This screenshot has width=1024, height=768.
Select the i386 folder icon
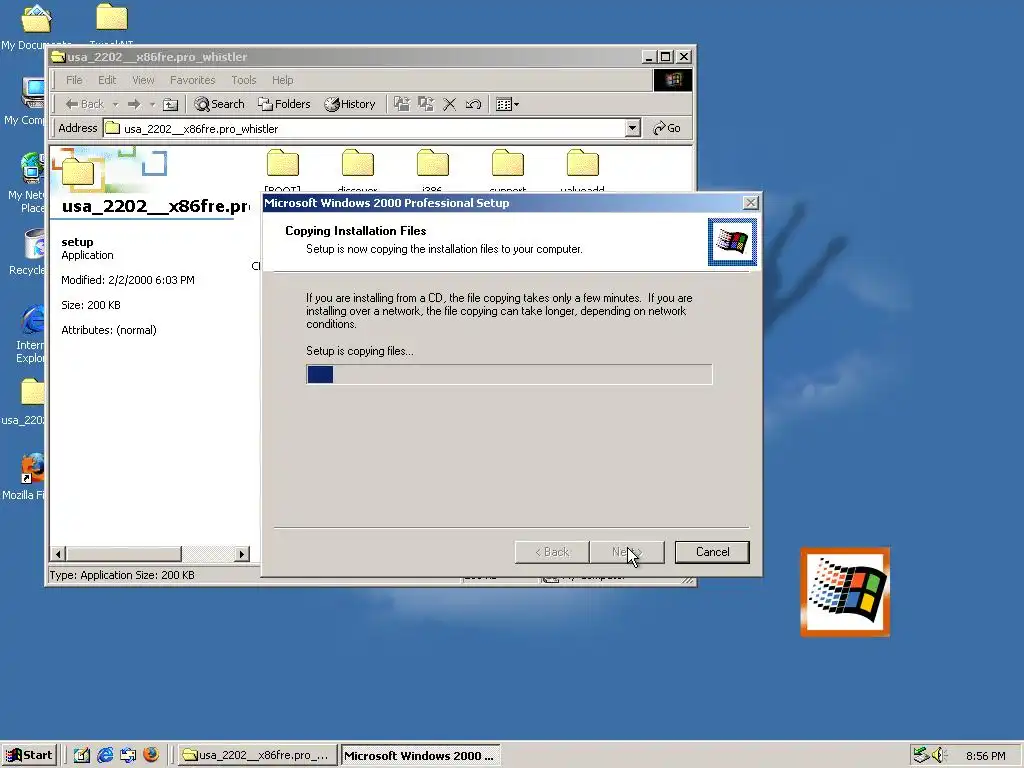[433, 163]
